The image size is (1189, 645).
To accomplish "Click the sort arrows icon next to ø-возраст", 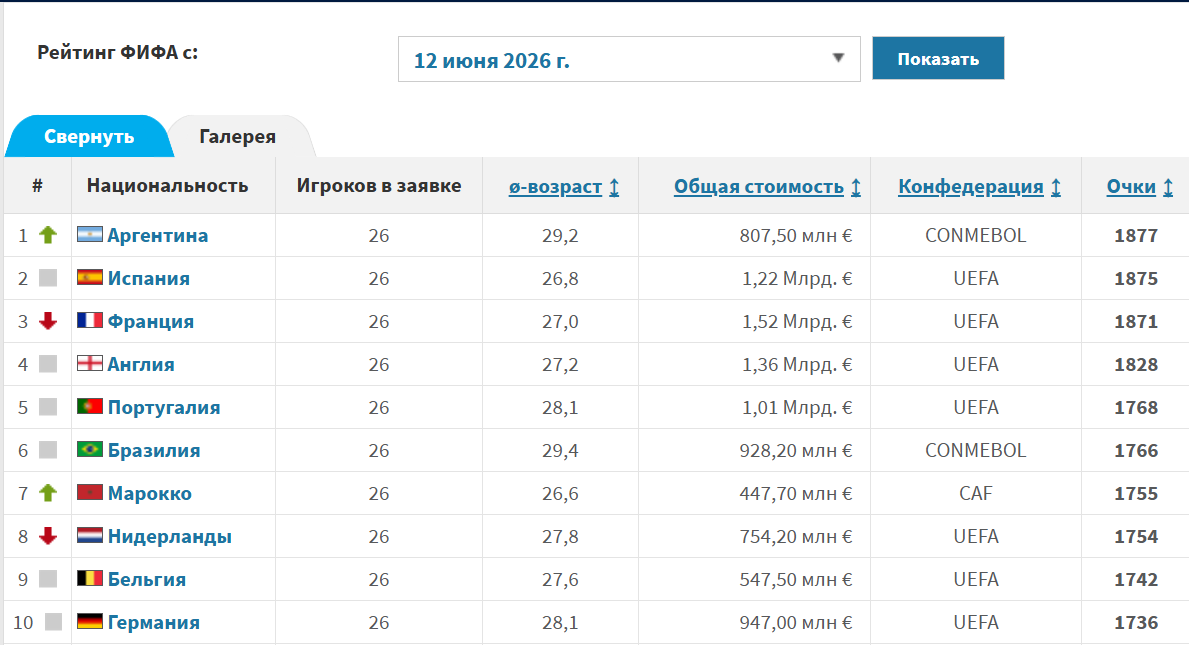I will (614, 186).
